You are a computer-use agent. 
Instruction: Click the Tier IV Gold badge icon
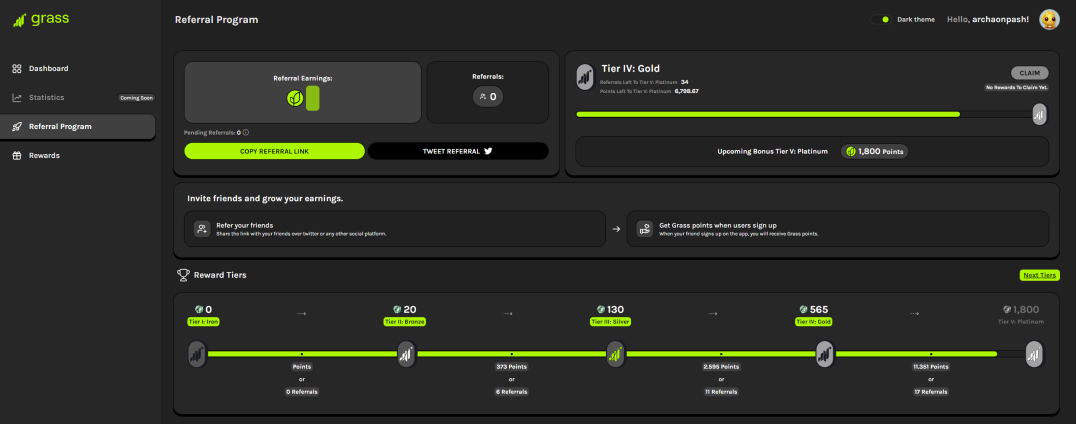(585, 77)
